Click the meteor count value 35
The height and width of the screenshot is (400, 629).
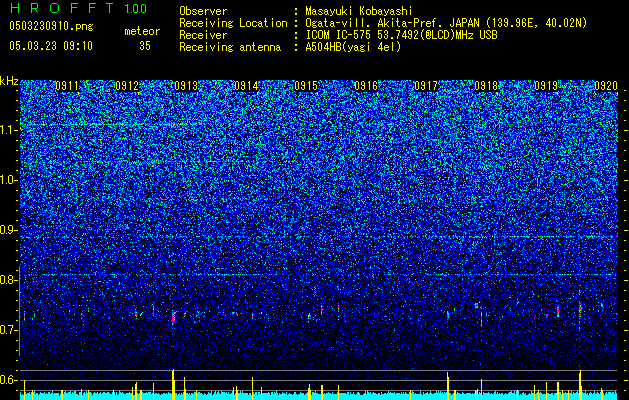(145, 46)
